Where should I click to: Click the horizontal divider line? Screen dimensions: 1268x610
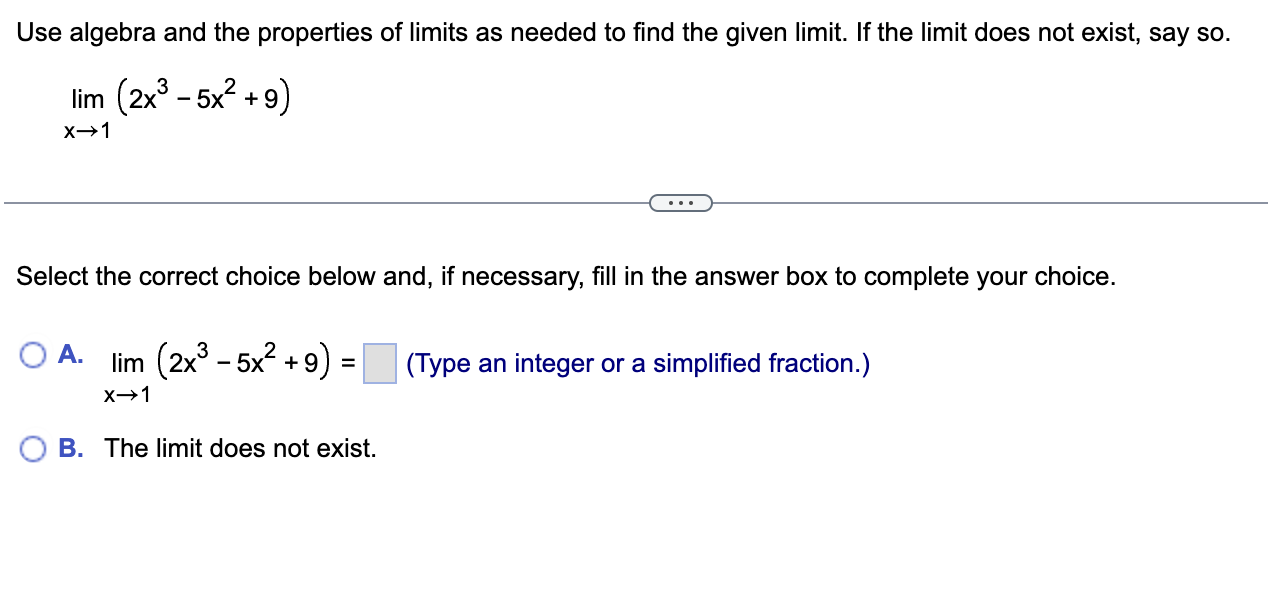click(300, 203)
